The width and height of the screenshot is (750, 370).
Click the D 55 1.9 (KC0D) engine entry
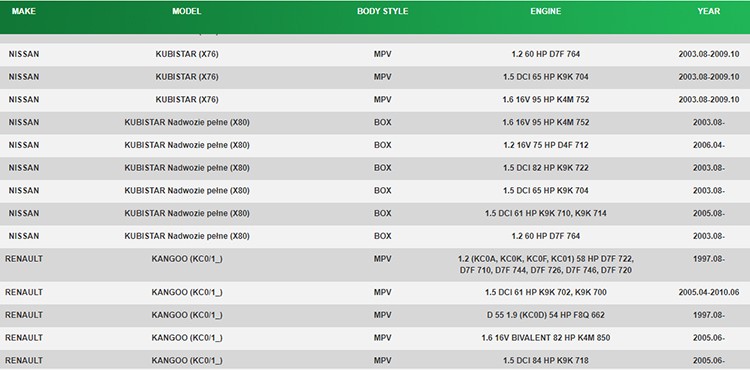coord(545,315)
